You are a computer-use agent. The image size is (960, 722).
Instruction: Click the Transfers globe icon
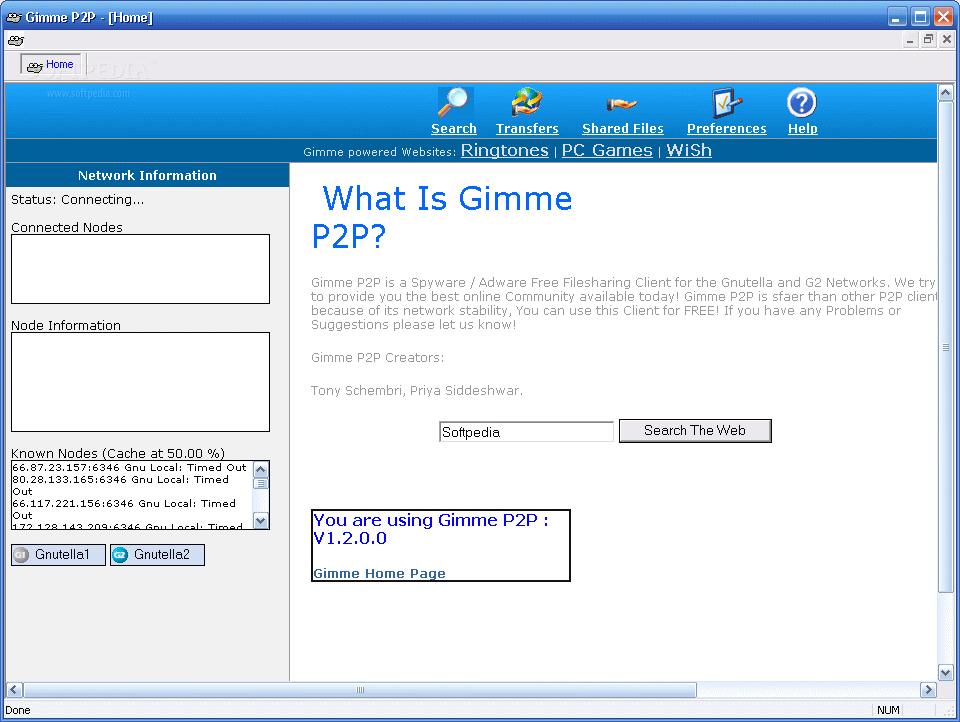[x=527, y=102]
